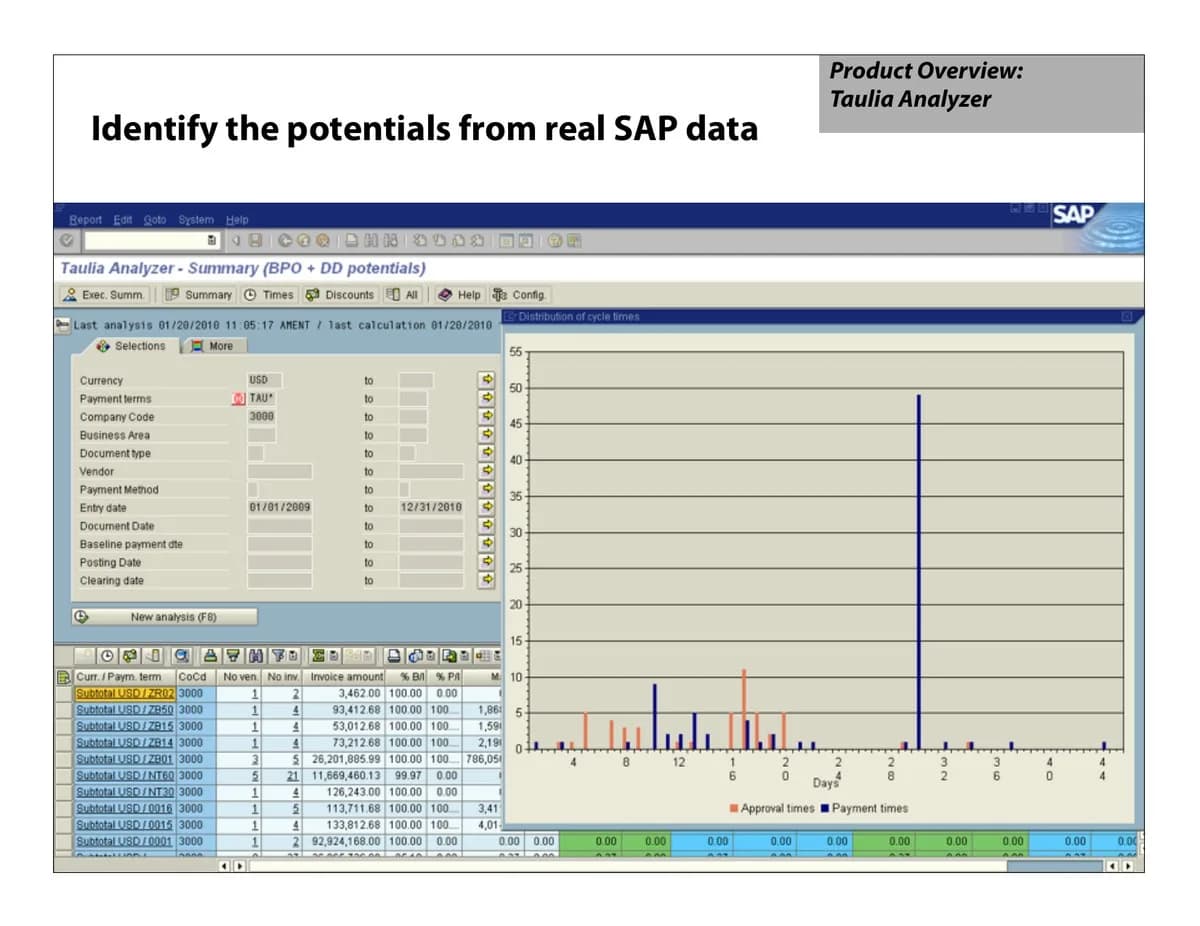This screenshot has width=1200, height=926.
Task: Click the Payment times legend color swatch
Action: coord(825,808)
